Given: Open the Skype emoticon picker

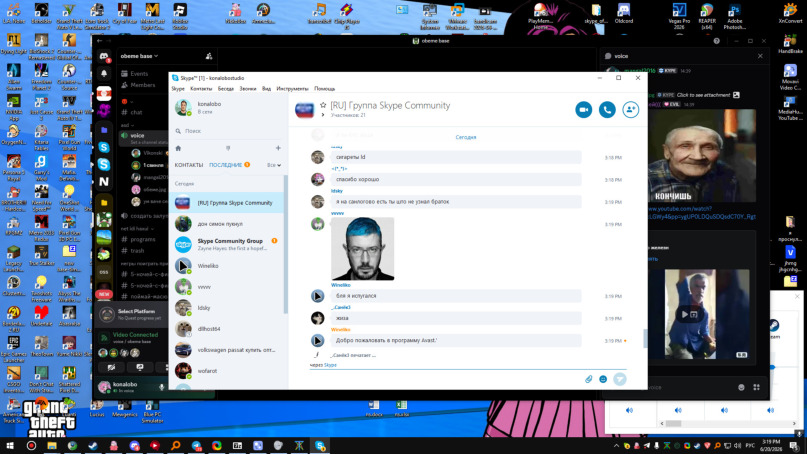Looking at the screenshot, I should click(x=603, y=379).
